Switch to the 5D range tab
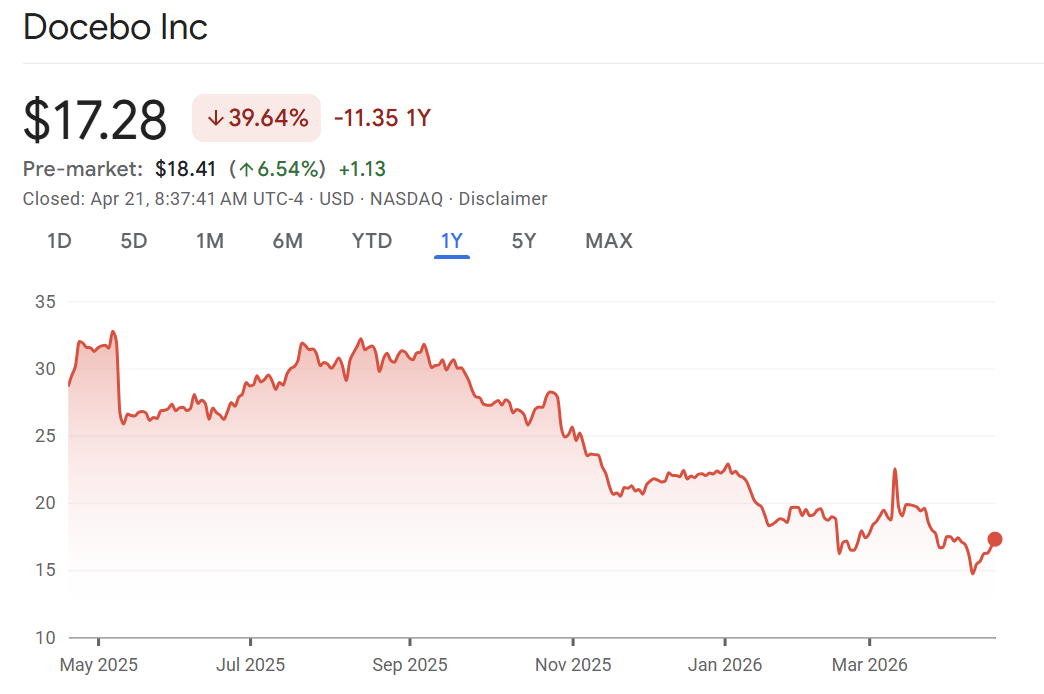This screenshot has height=694, width=1044. click(133, 241)
